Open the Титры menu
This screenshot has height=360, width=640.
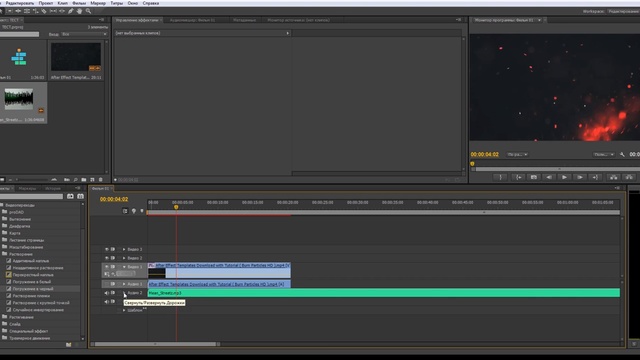[117, 3]
